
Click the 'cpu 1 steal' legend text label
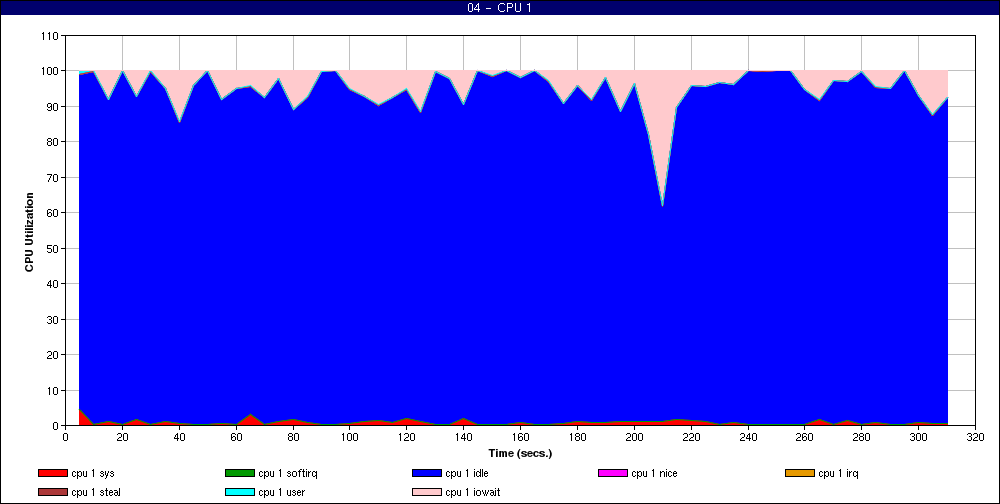point(97,492)
